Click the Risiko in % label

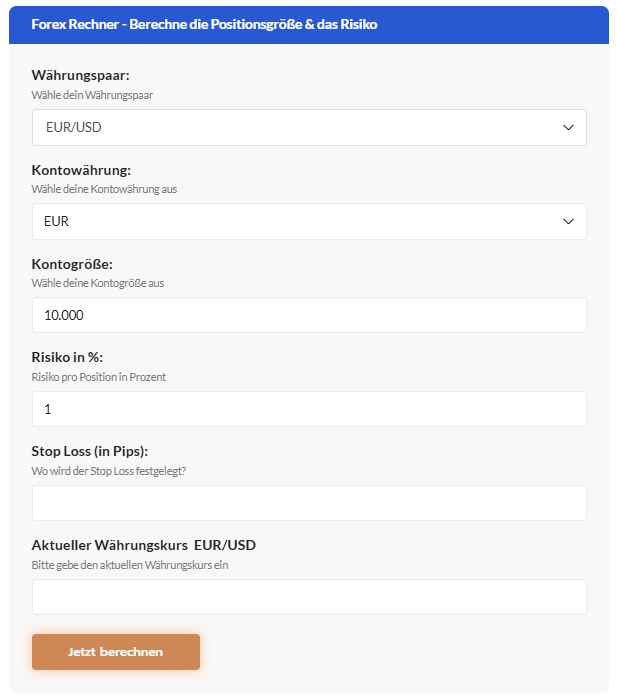pyautogui.click(x=67, y=357)
